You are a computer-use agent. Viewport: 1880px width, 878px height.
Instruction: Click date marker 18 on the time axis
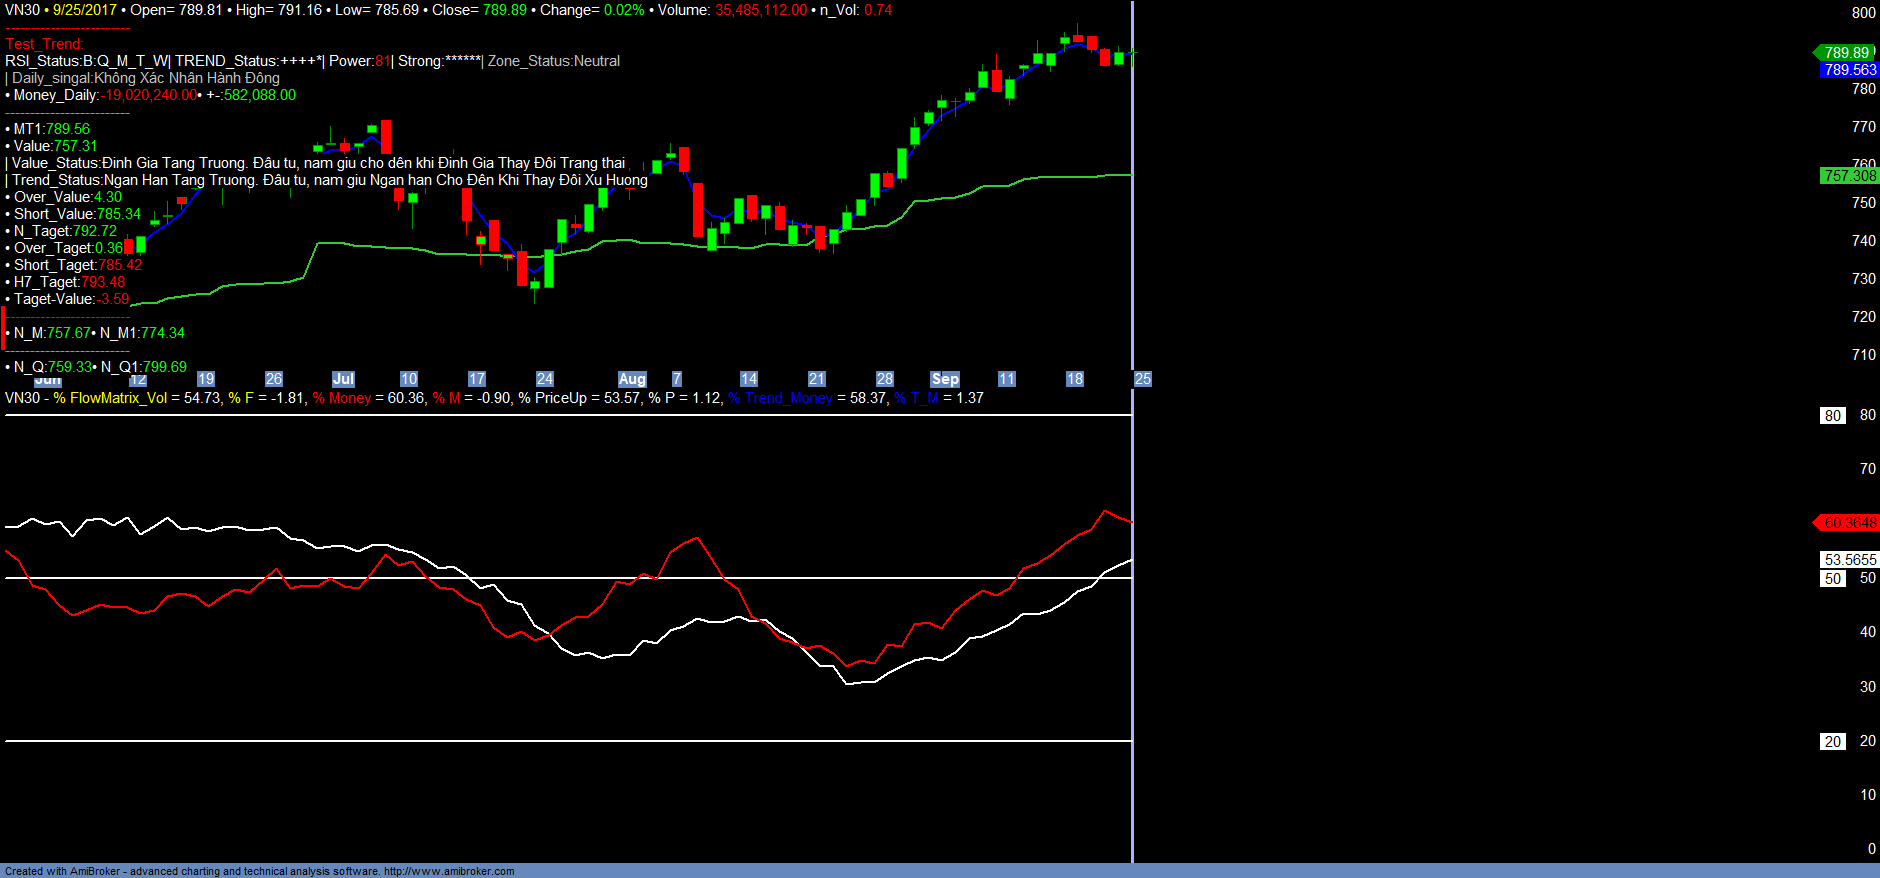click(1075, 379)
